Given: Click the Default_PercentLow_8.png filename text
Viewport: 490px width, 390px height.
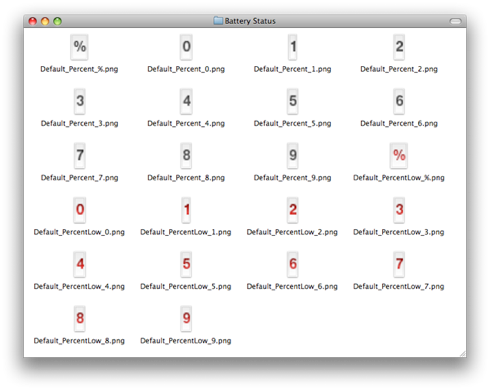Looking at the screenshot, I should click(x=79, y=341).
